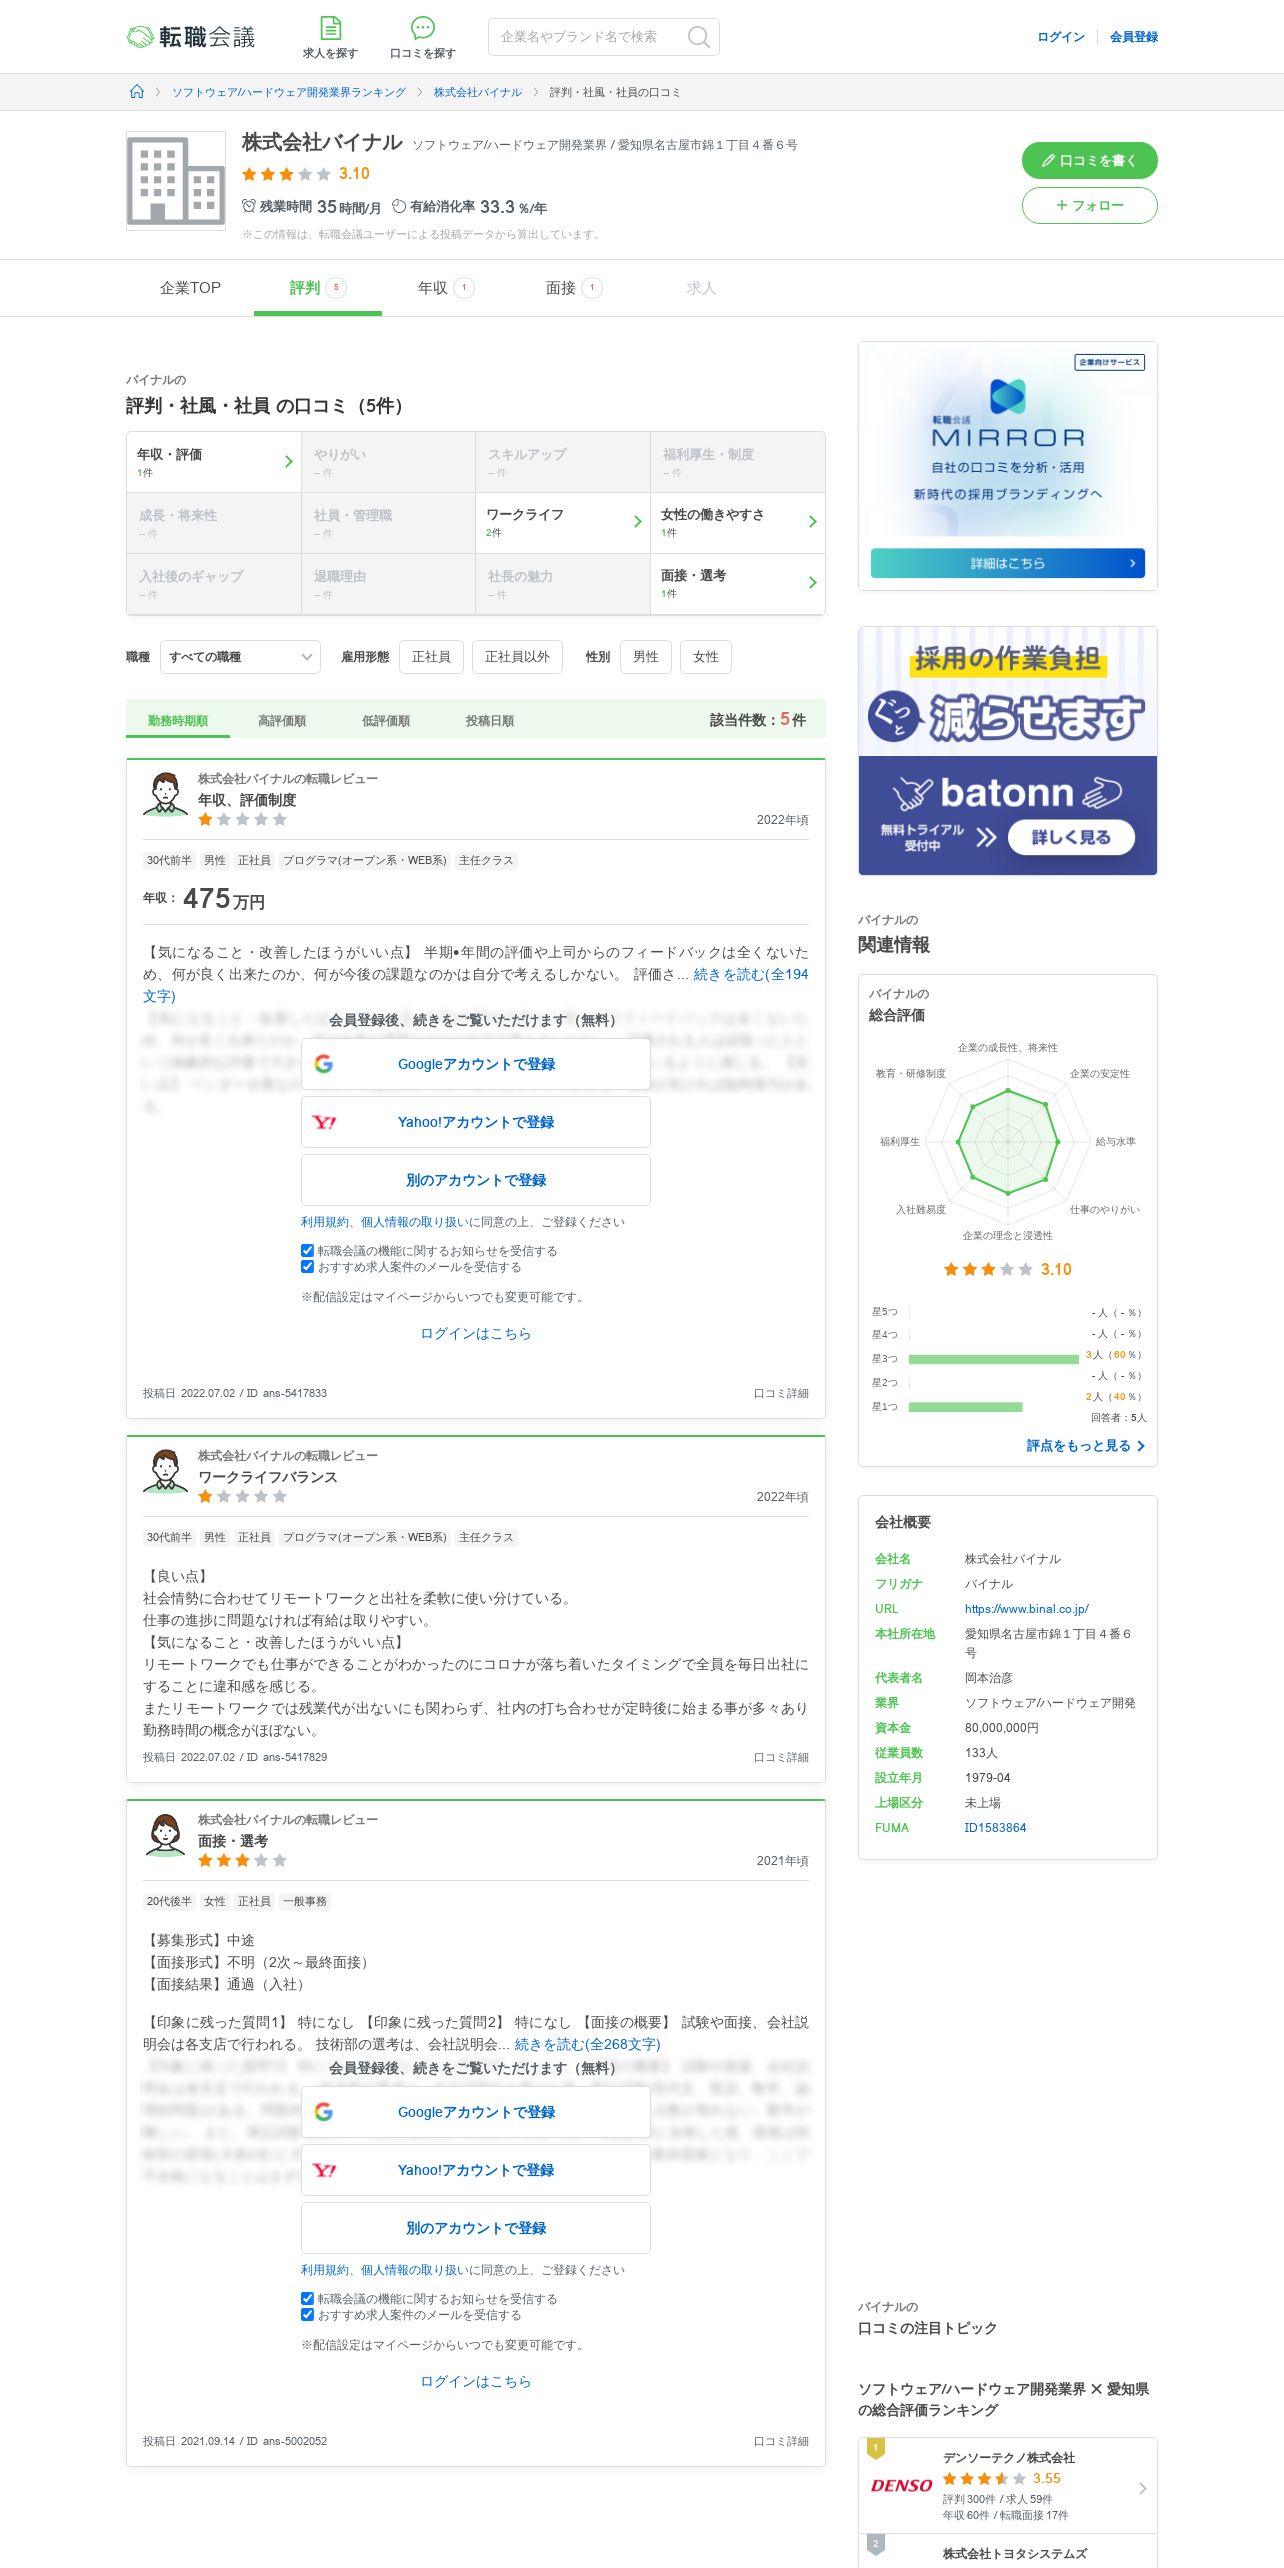Click the フォロー button
Screen dimensions: 1284x2568
[x=1090, y=205]
